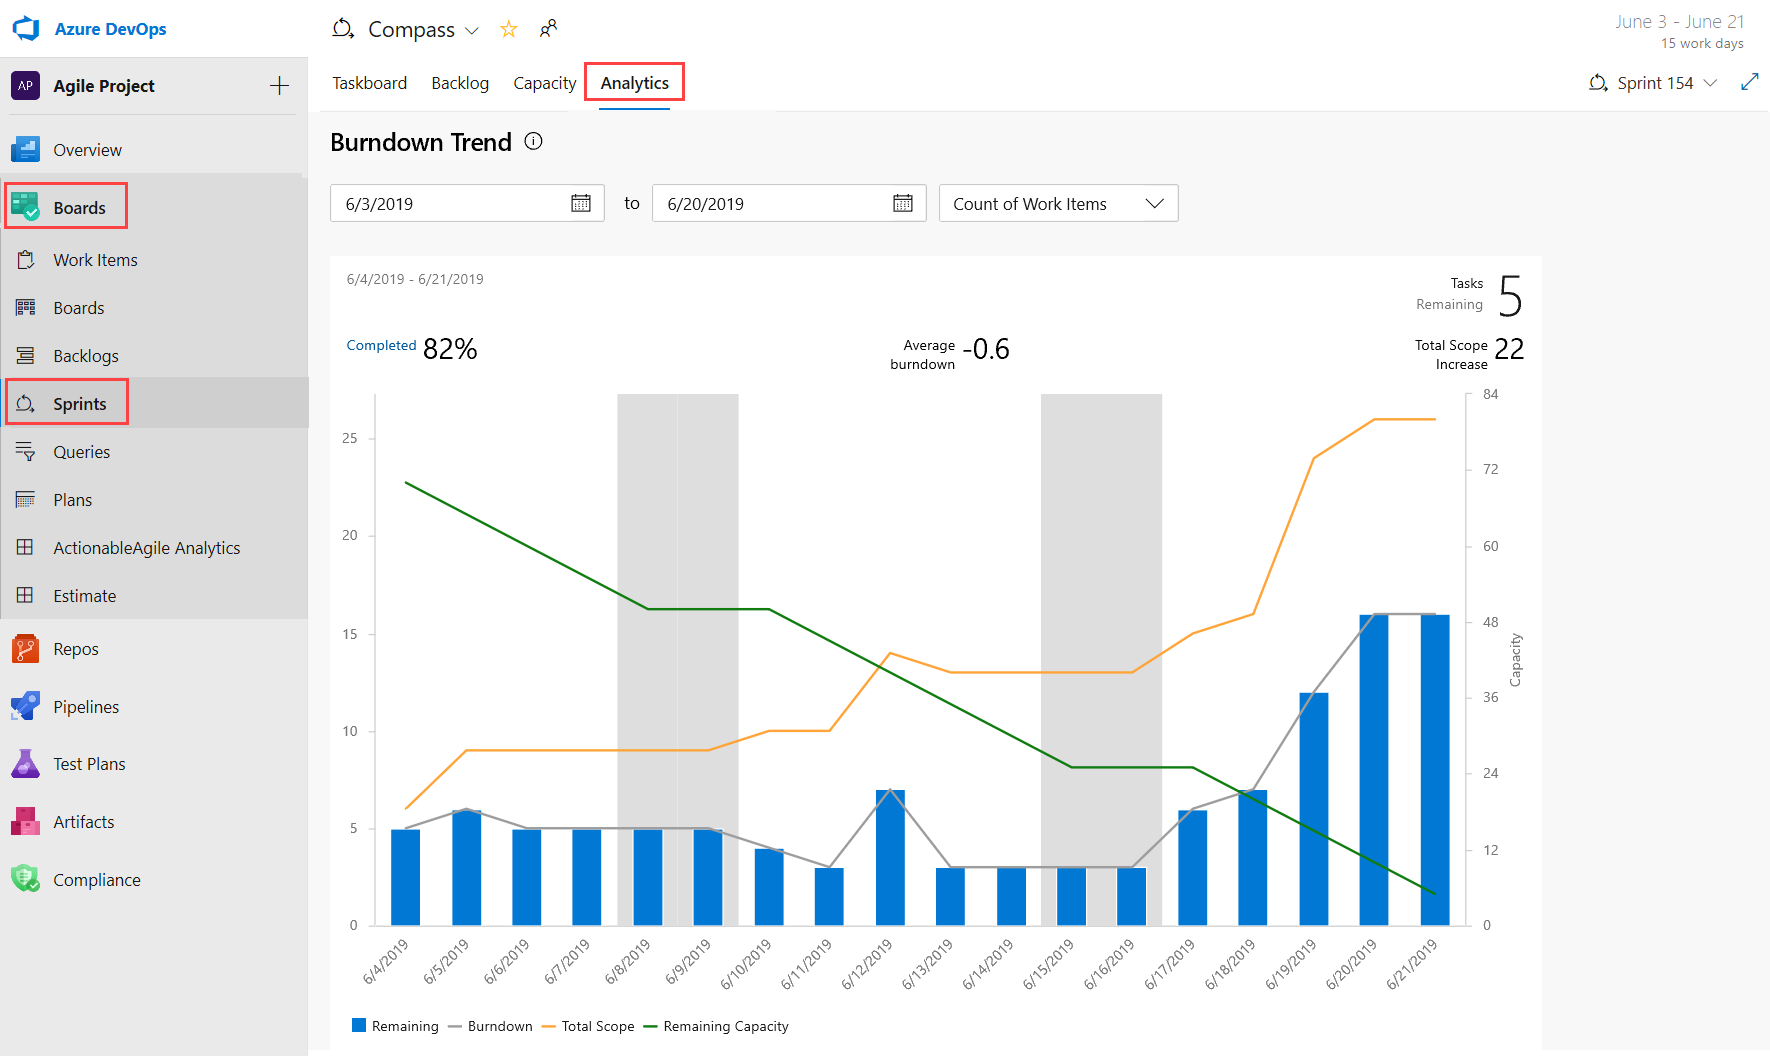Open the Compass team dropdown
The width and height of the screenshot is (1770, 1056).
tap(473, 29)
